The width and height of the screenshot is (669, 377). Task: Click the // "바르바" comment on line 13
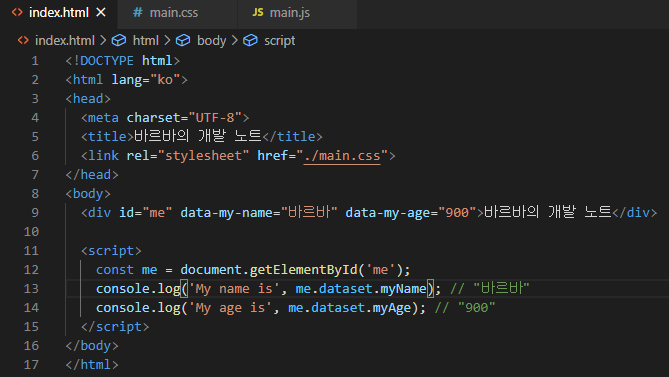[490, 289]
